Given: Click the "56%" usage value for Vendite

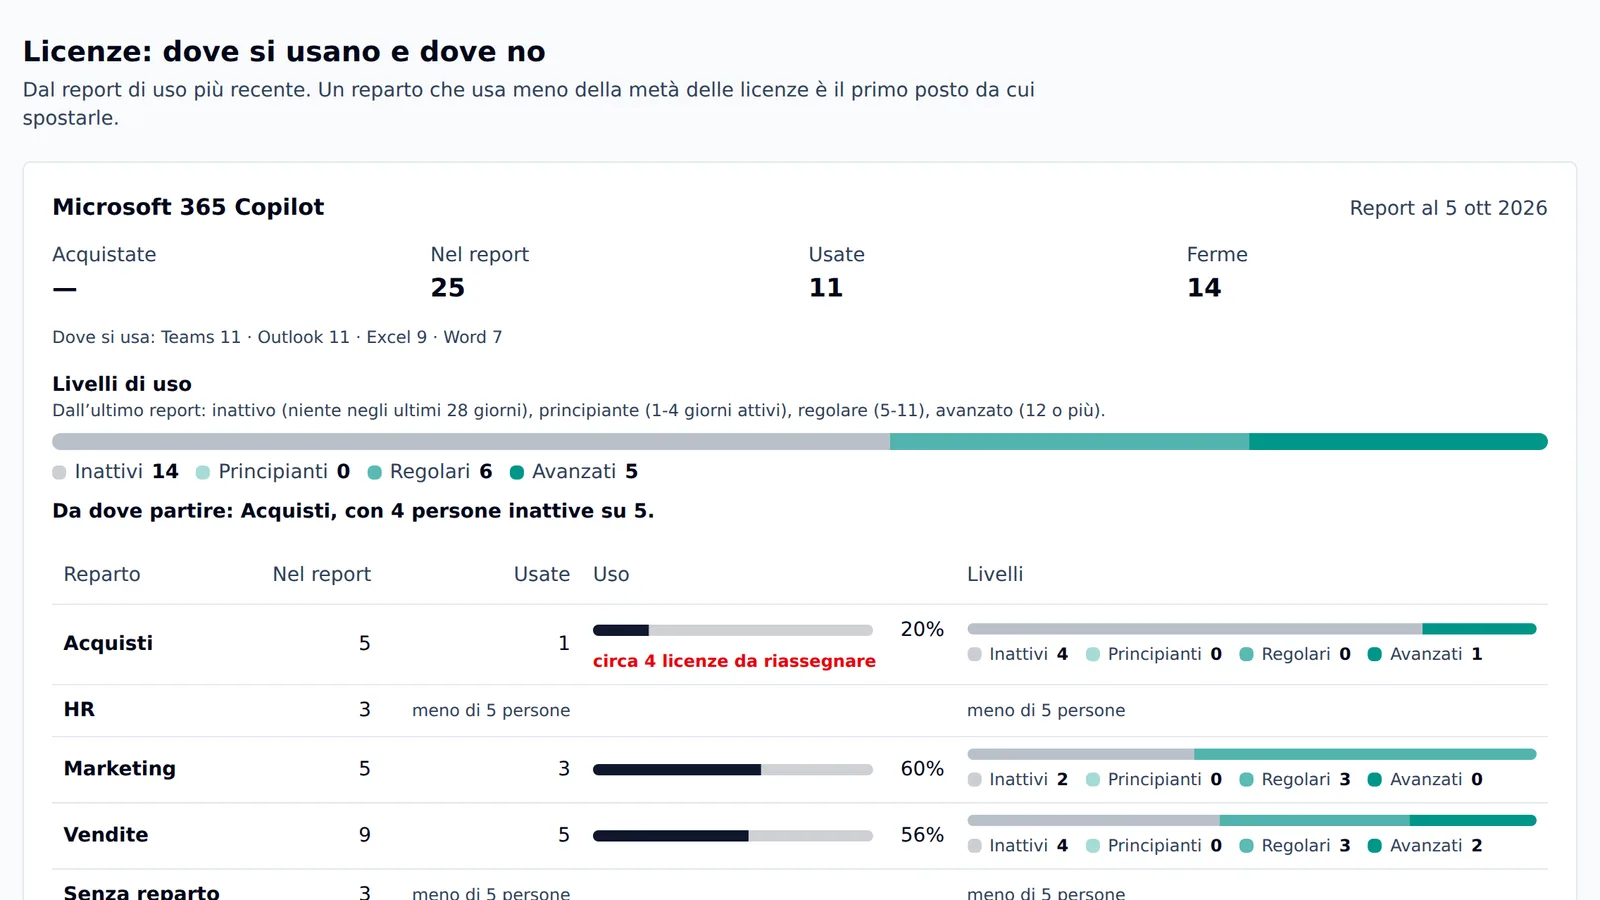Looking at the screenshot, I should click(922, 834).
